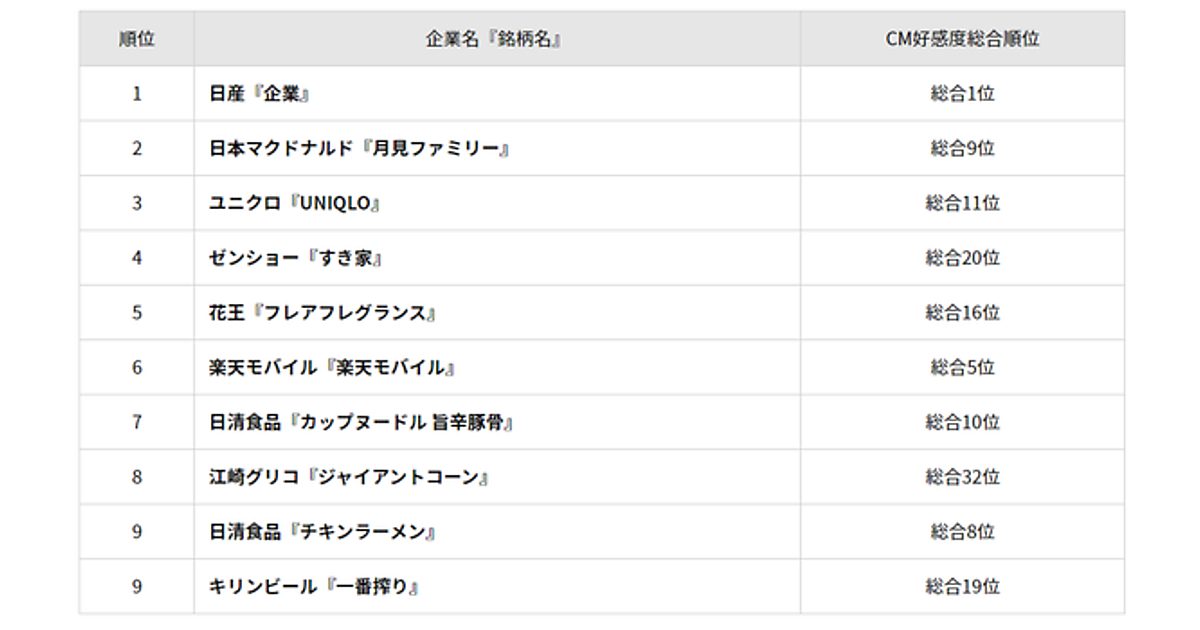The height and width of the screenshot is (630, 1200).
Task: Click the ゼンショー『すき家』 cell
Action: click(296, 258)
